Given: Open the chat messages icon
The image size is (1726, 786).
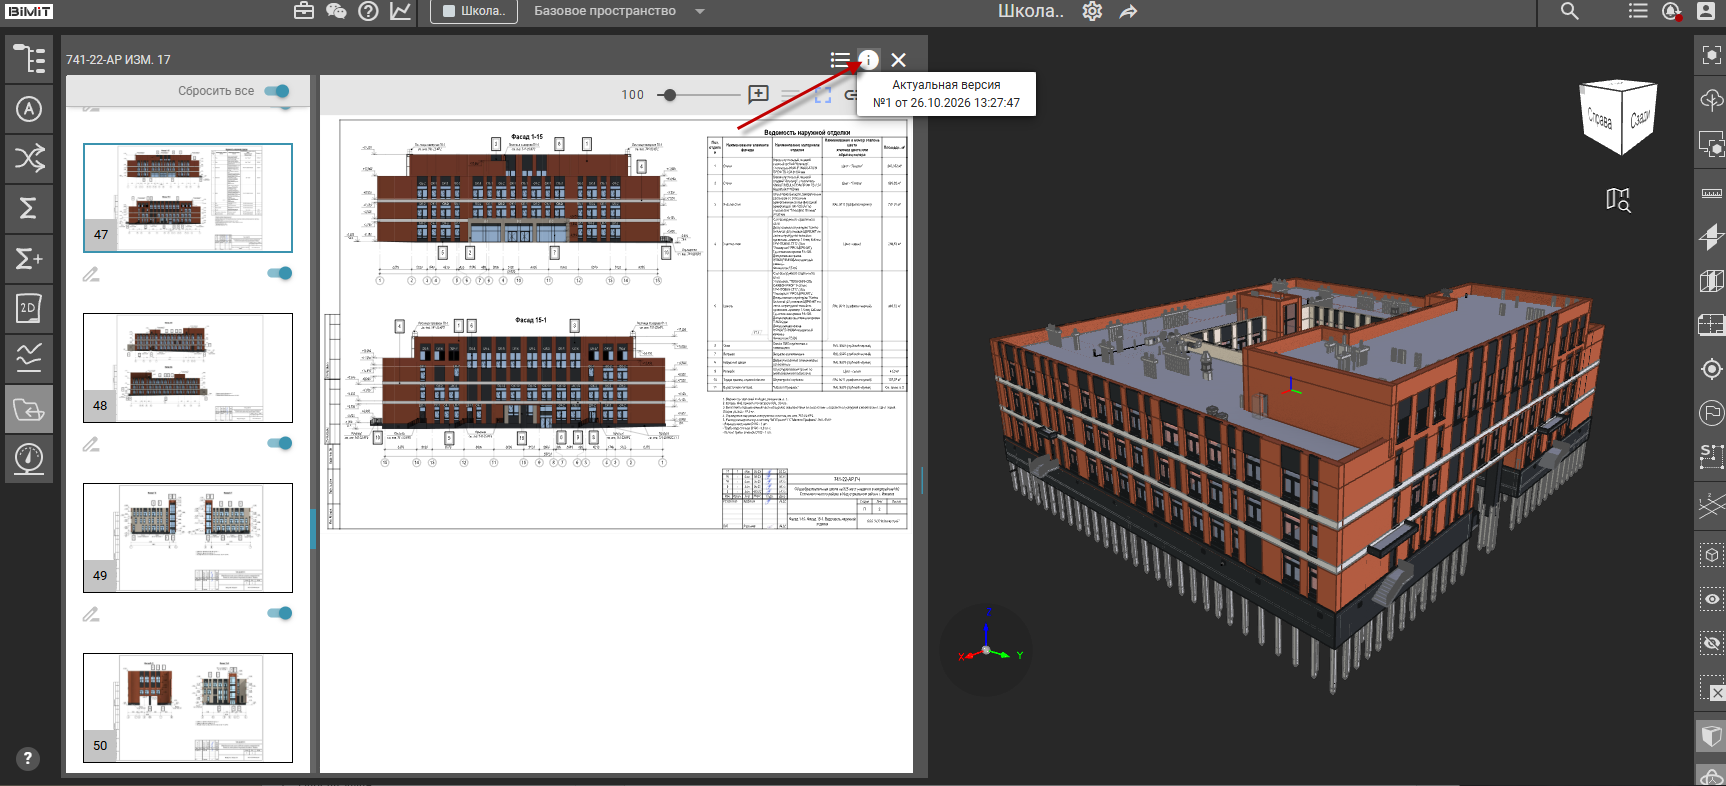Looking at the screenshot, I should pyautogui.click(x=336, y=11).
